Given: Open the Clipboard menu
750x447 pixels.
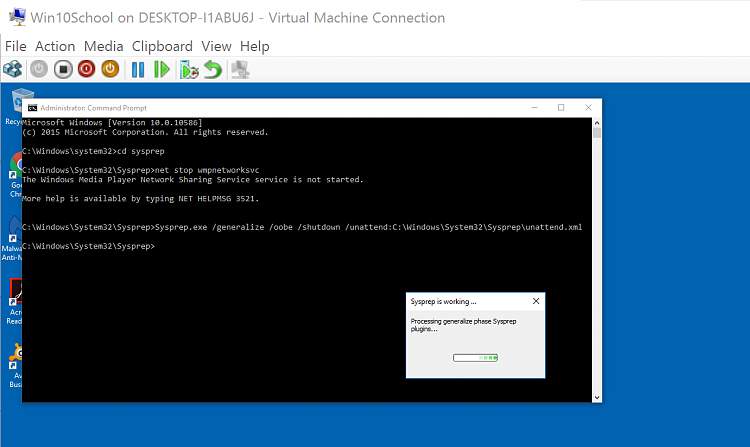Looking at the screenshot, I should (162, 46).
